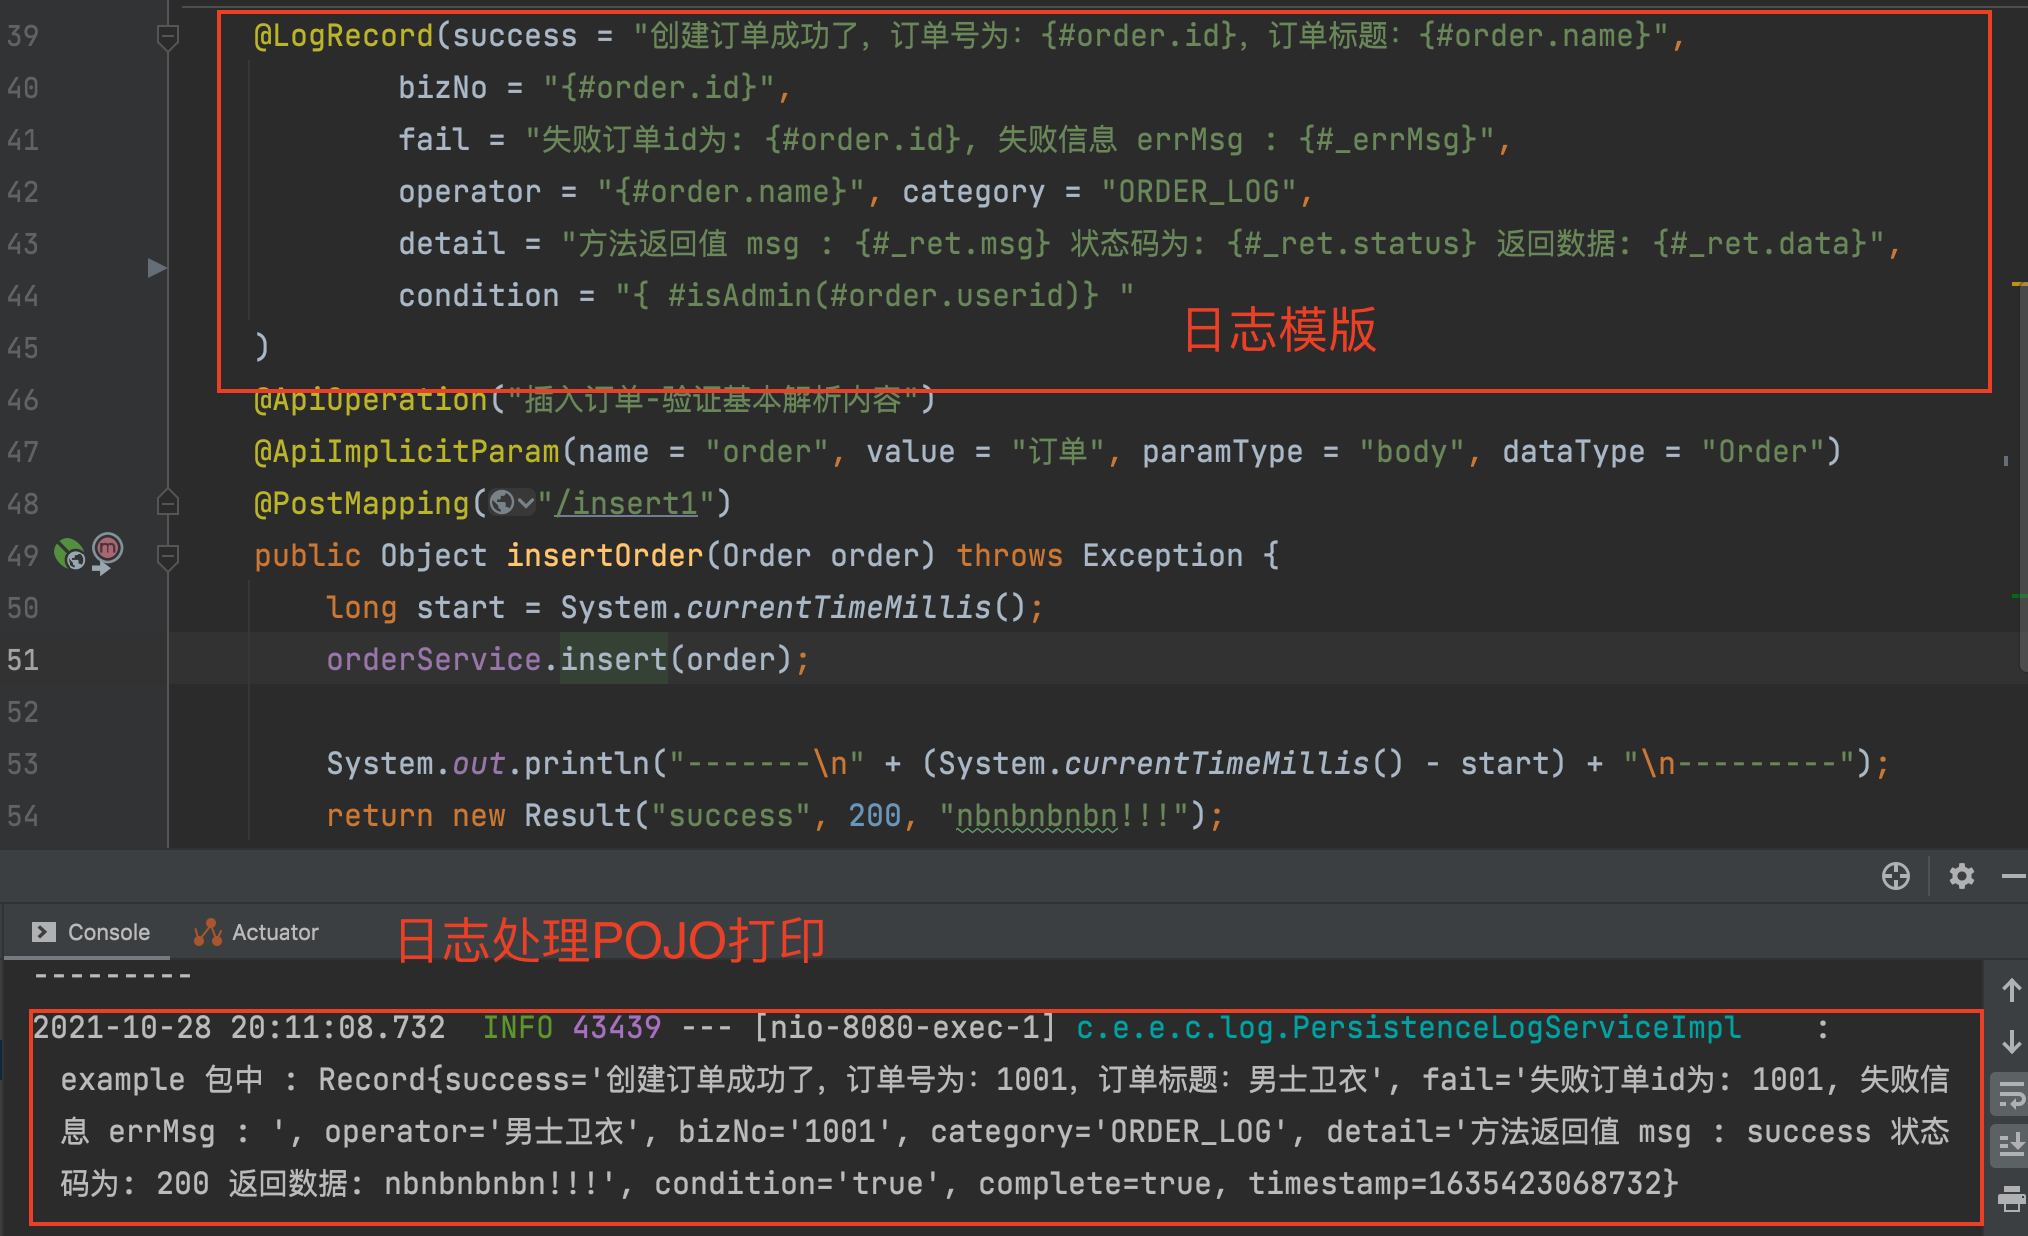Viewport: 2028px width, 1236px height.
Task: Toggle soft-wrap in console output
Action: (x=2011, y=1094)
